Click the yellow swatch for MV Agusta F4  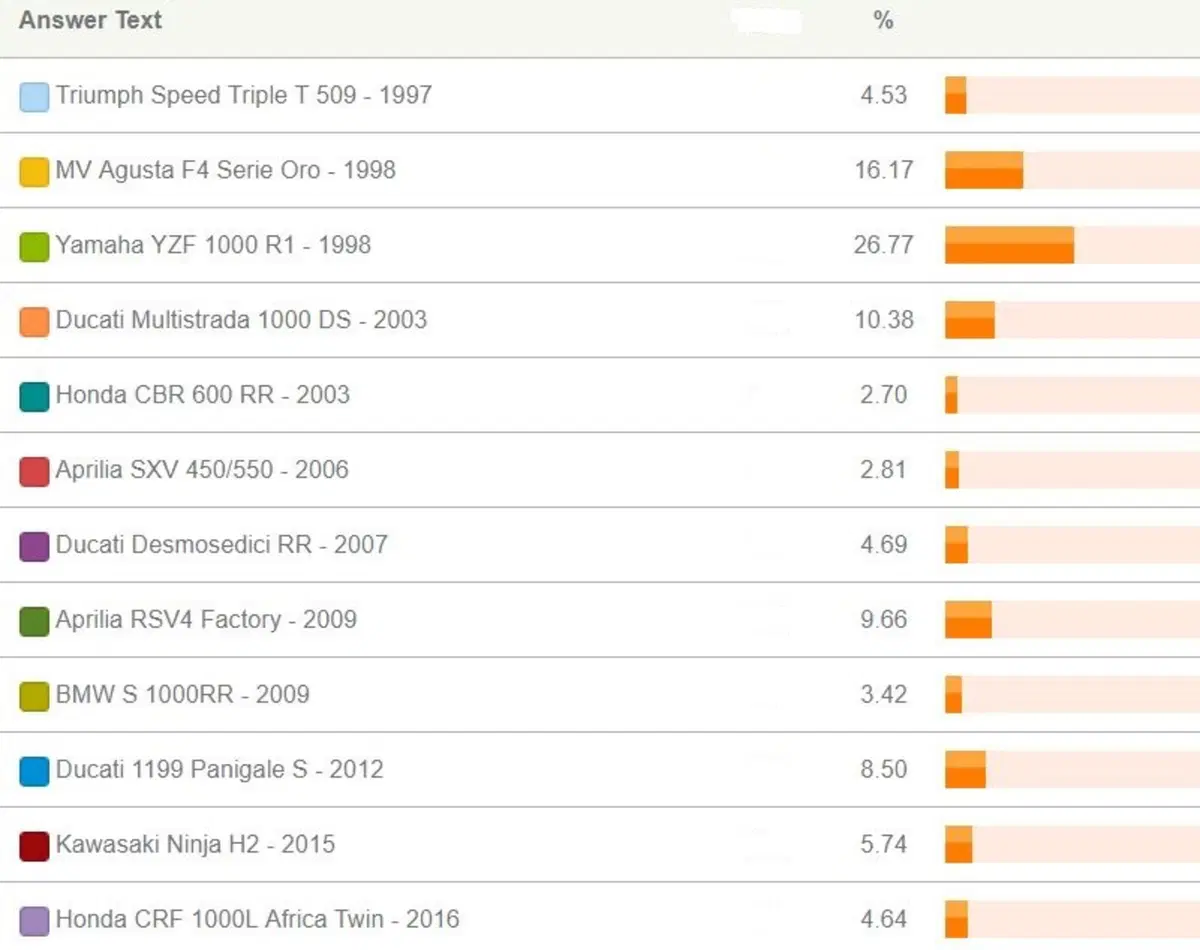click(x=34, y=172)
